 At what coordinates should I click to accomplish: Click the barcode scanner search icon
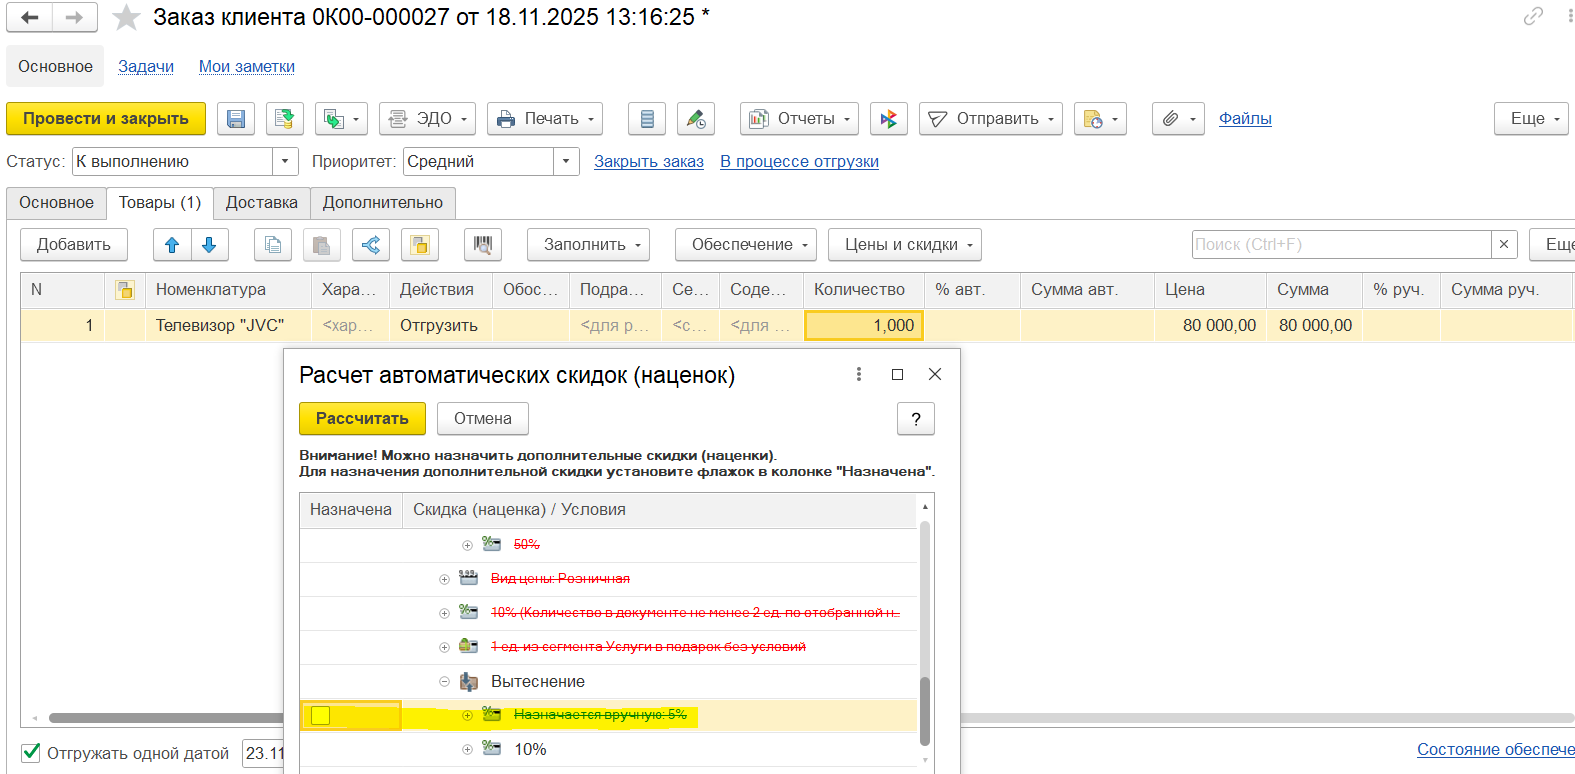point(483,245)
